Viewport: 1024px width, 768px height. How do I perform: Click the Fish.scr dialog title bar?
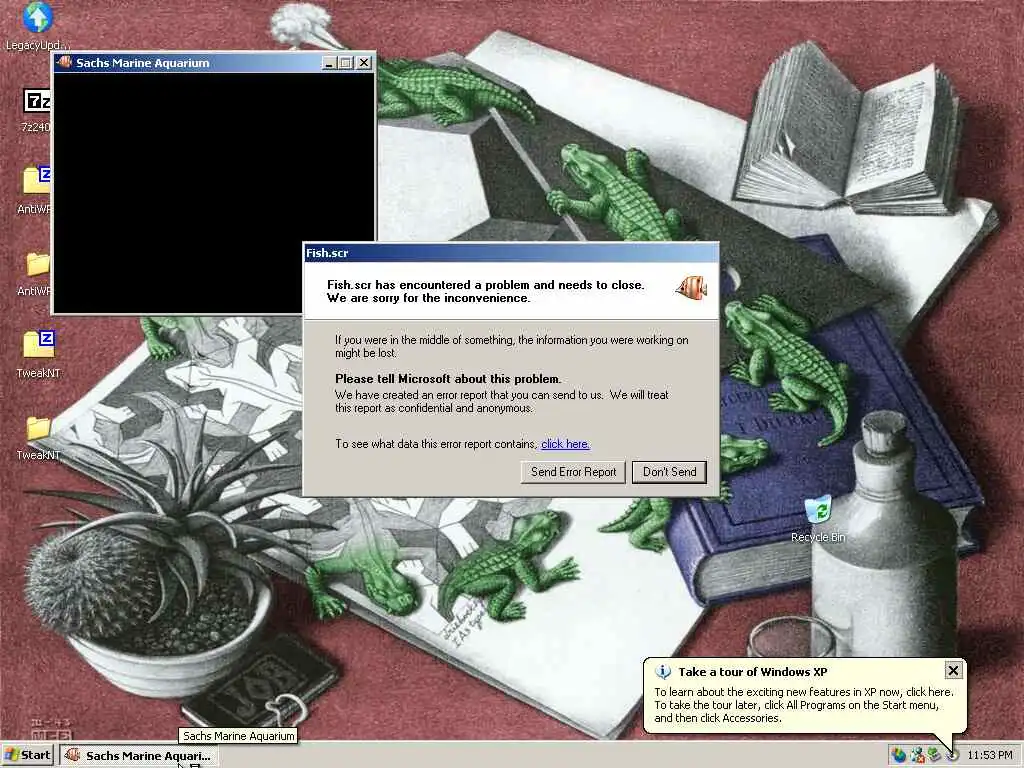[x=511, y=253]
